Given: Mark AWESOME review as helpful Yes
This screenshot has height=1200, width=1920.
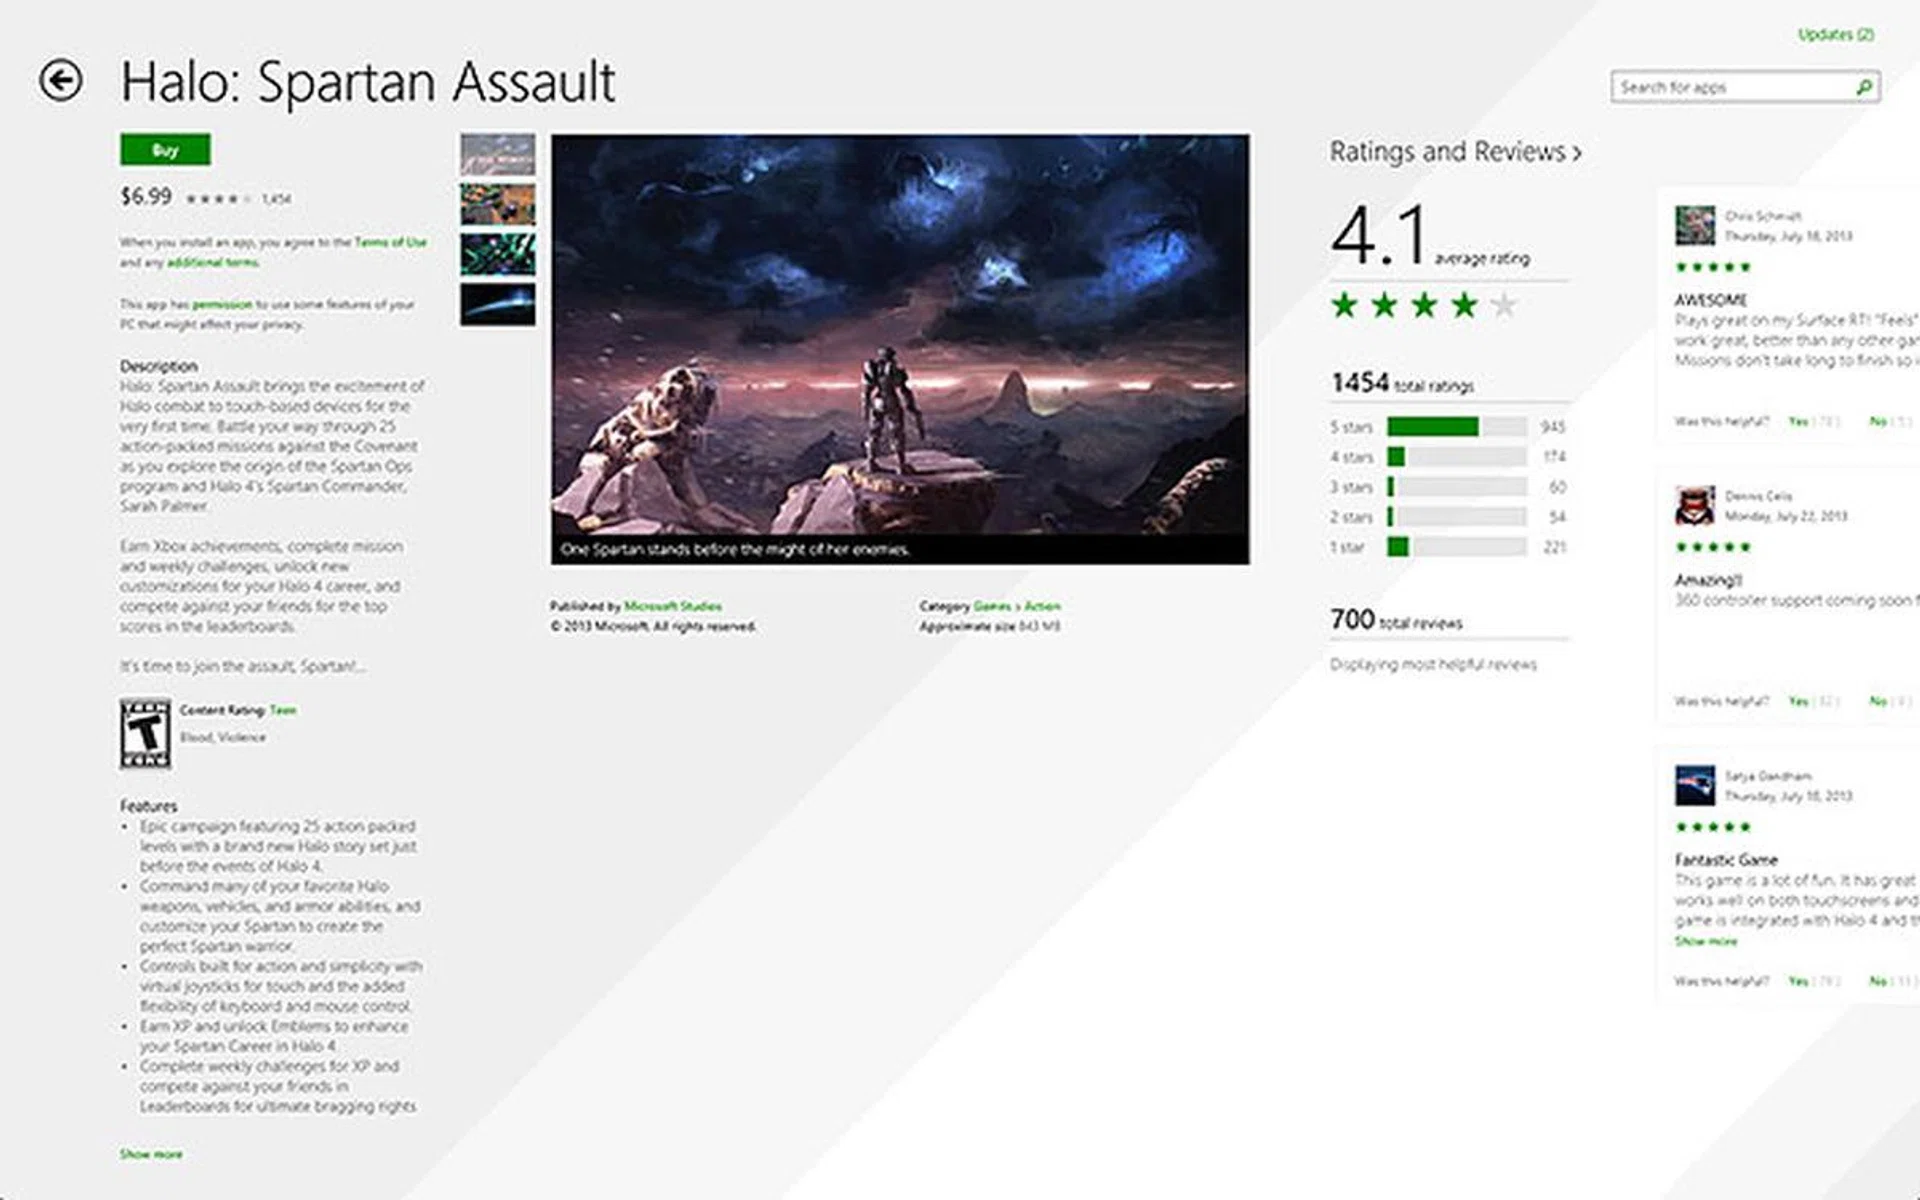Looking at the screenshot, I should pyautogui.click(x=1798, y=422).
